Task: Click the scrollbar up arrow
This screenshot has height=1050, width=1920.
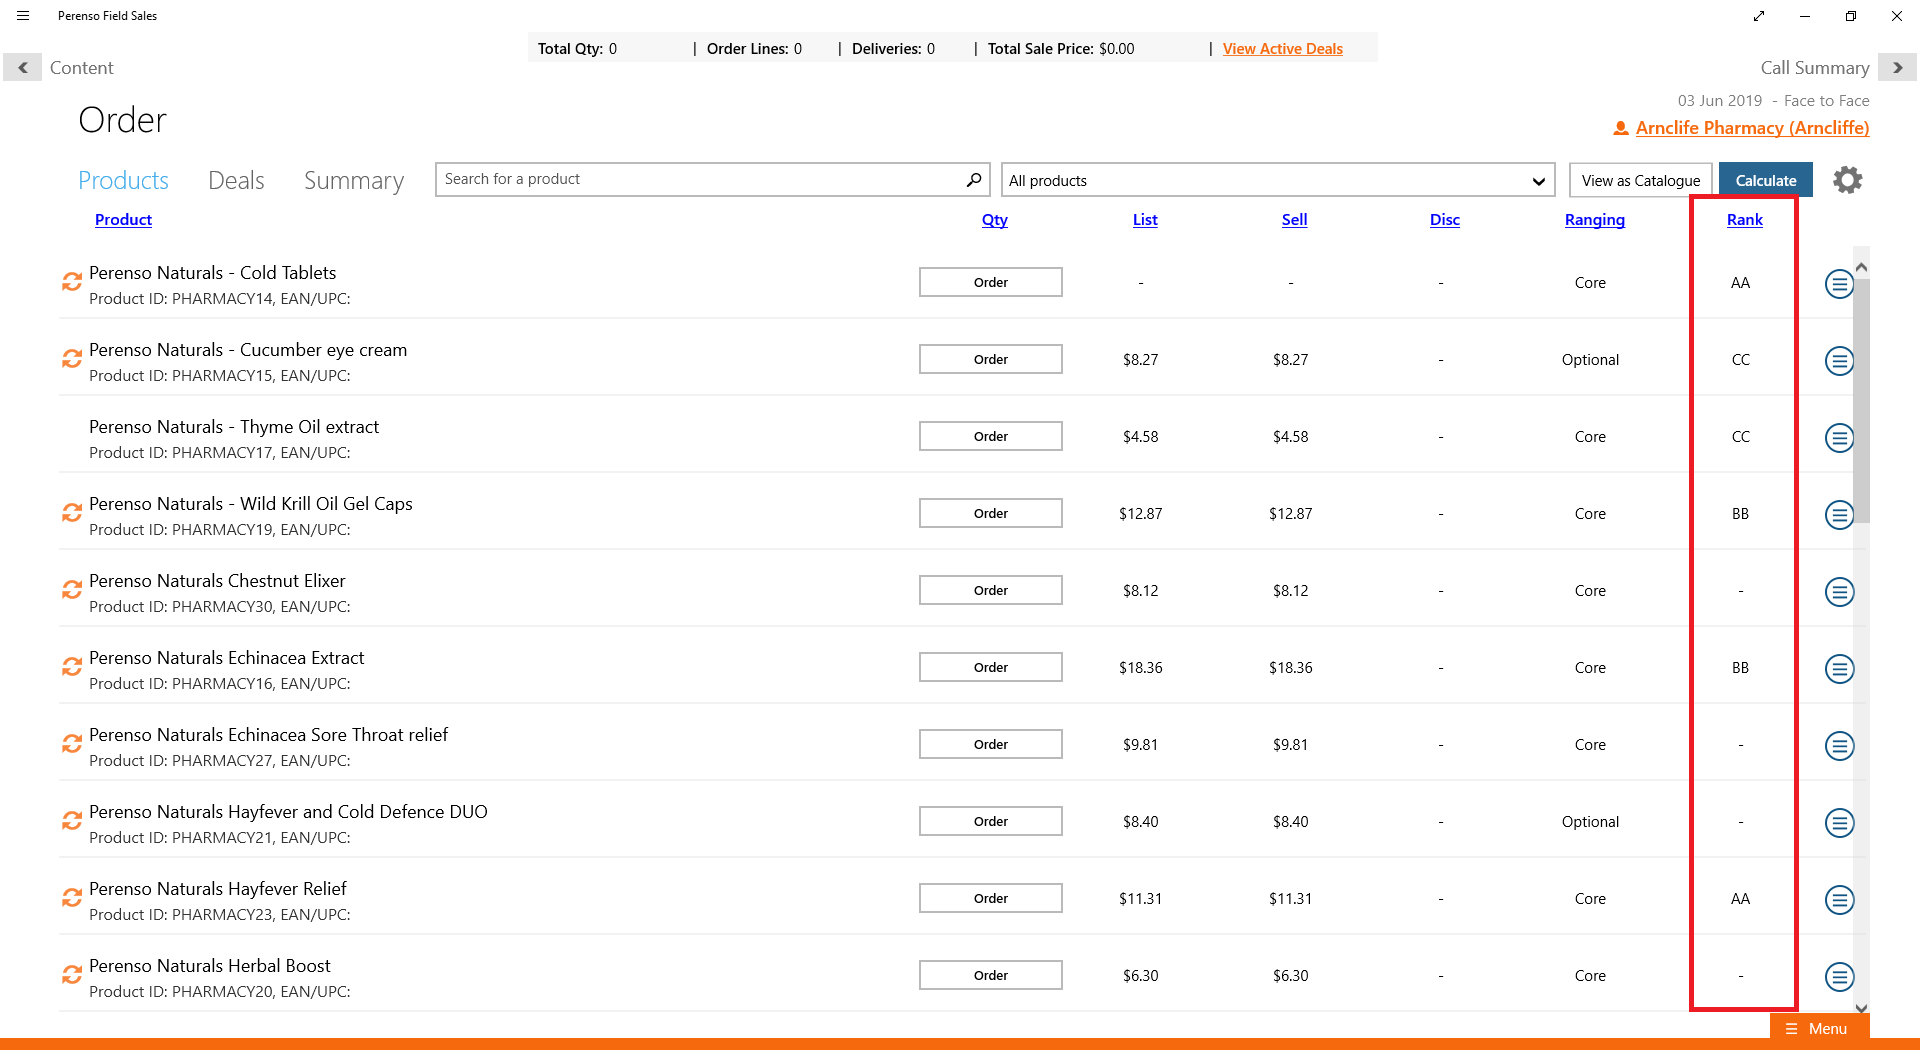Action: click(1861, 267)
